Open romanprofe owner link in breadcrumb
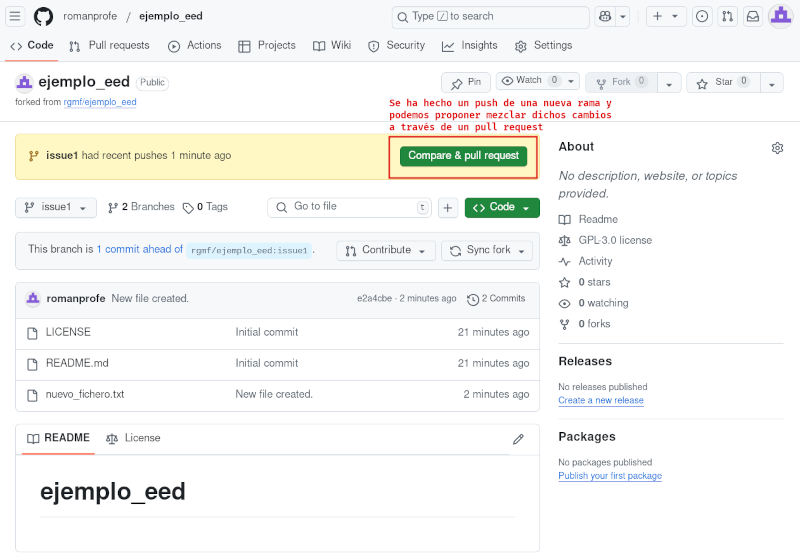 coord(90,16)
